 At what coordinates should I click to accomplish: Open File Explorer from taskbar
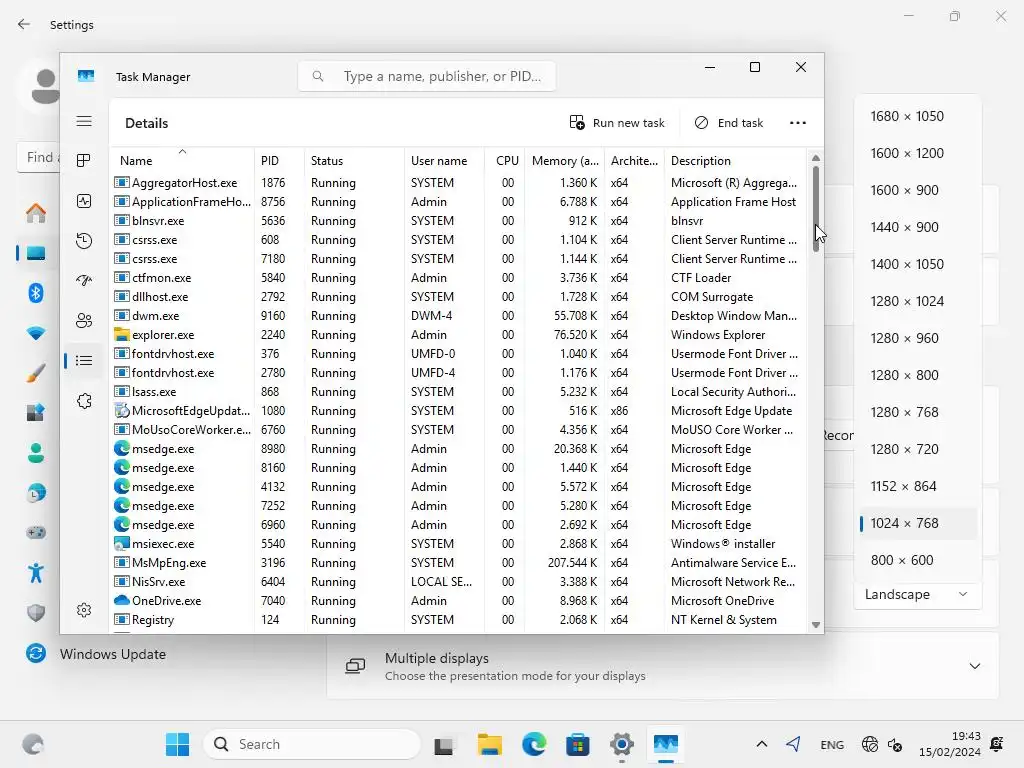tap(489, 744)
